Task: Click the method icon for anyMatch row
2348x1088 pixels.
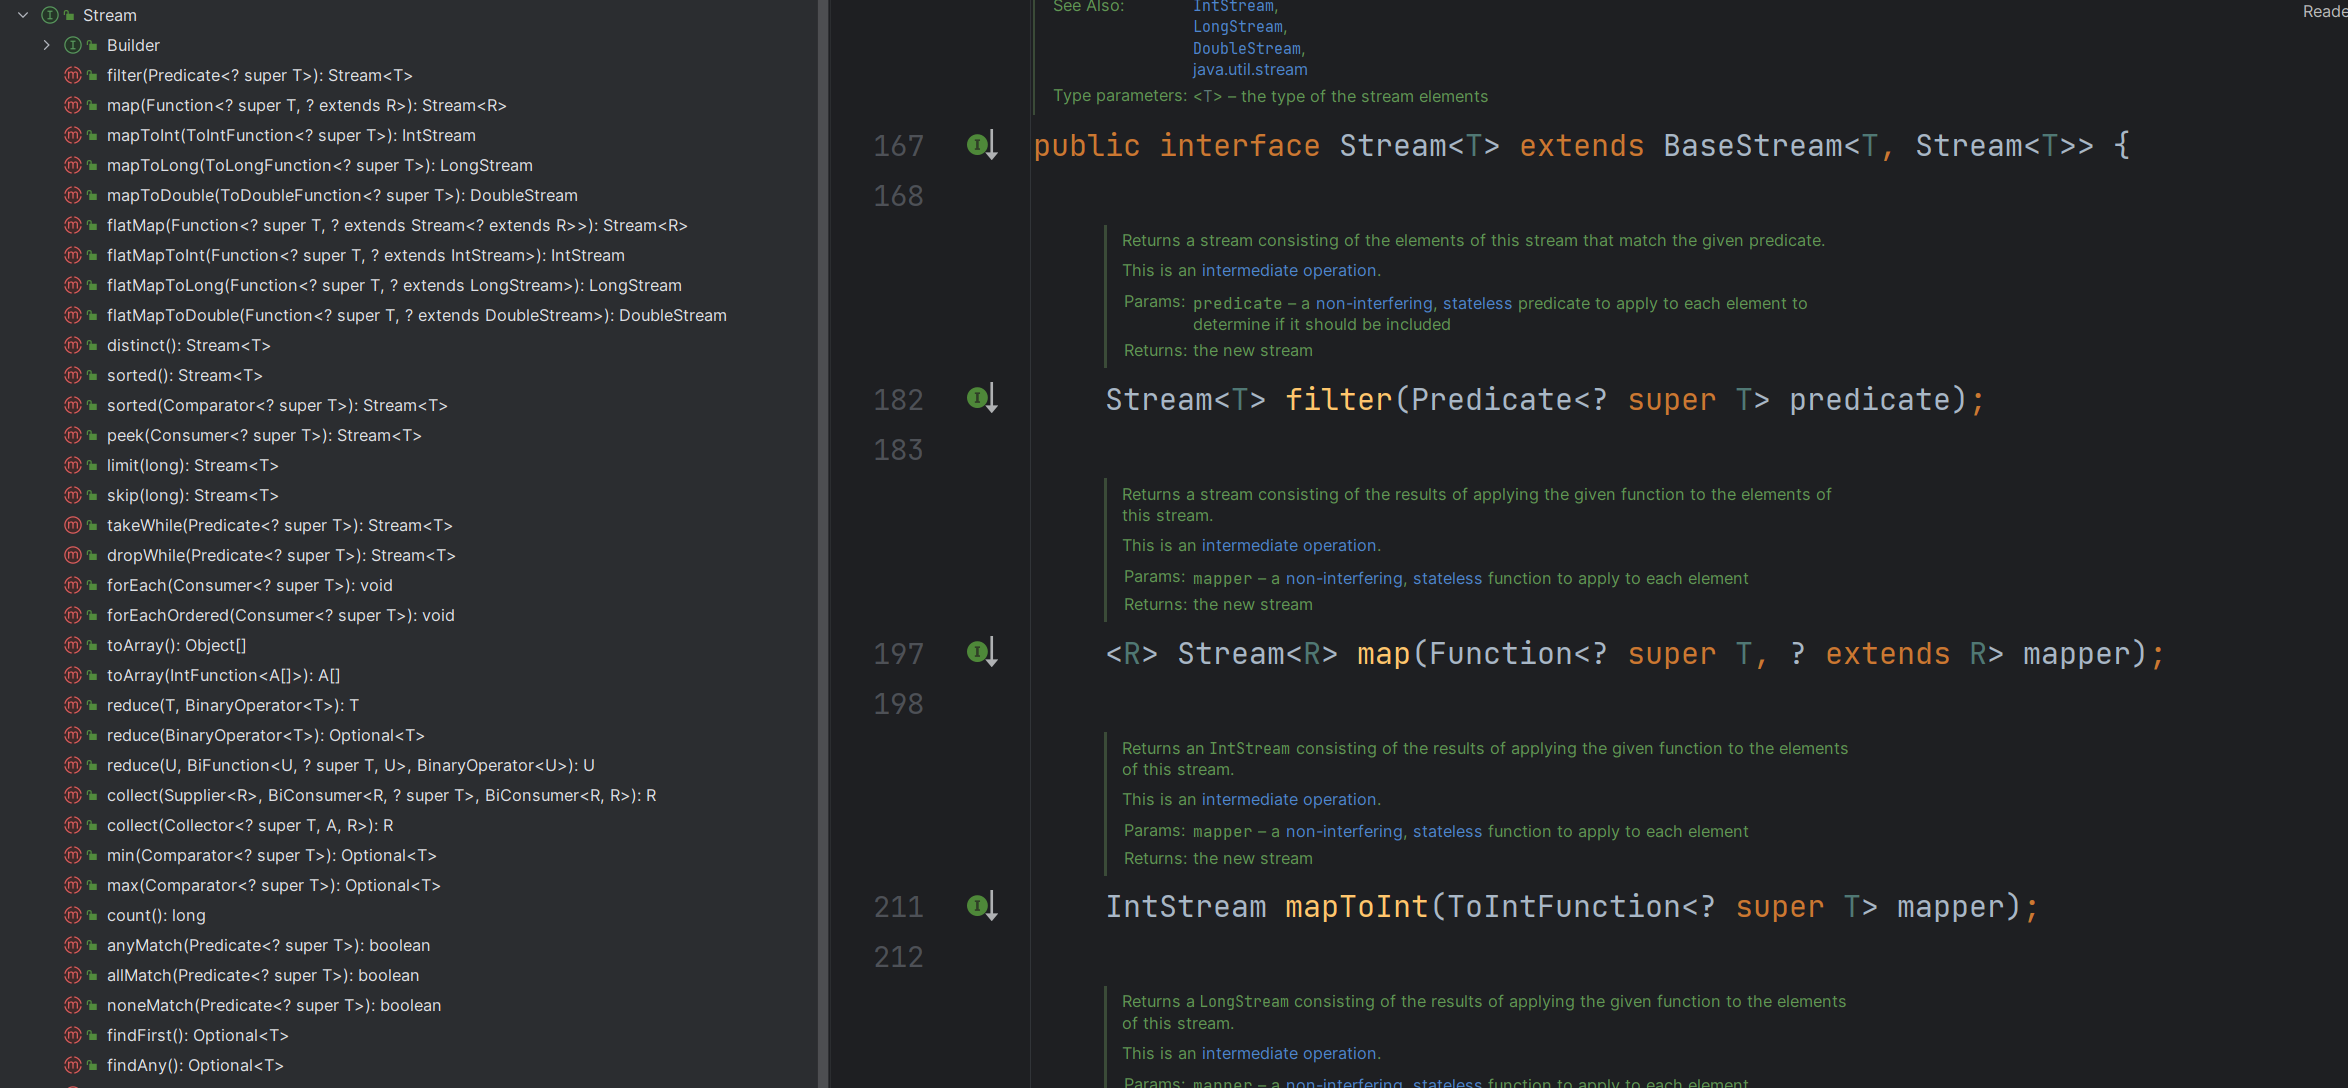Action: [73, 945]
